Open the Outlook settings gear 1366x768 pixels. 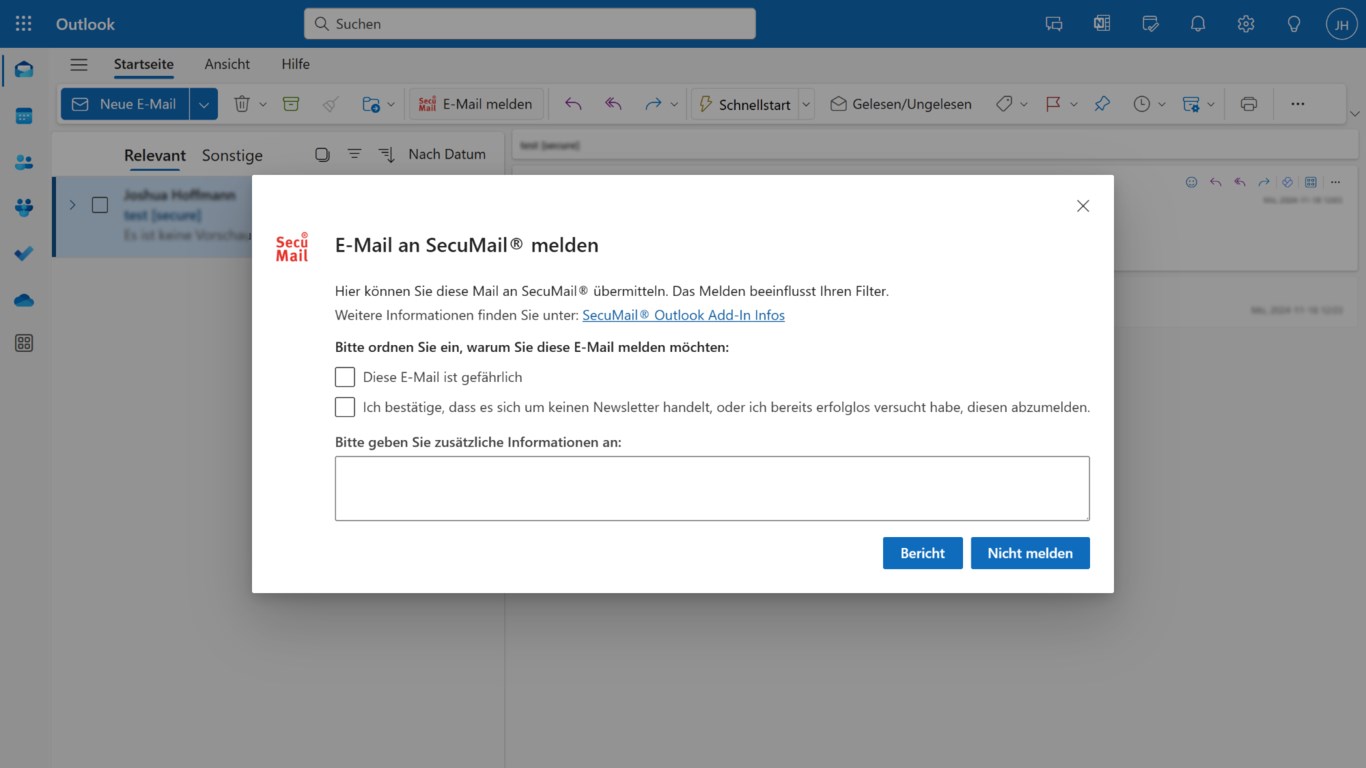pos(1245,24)
